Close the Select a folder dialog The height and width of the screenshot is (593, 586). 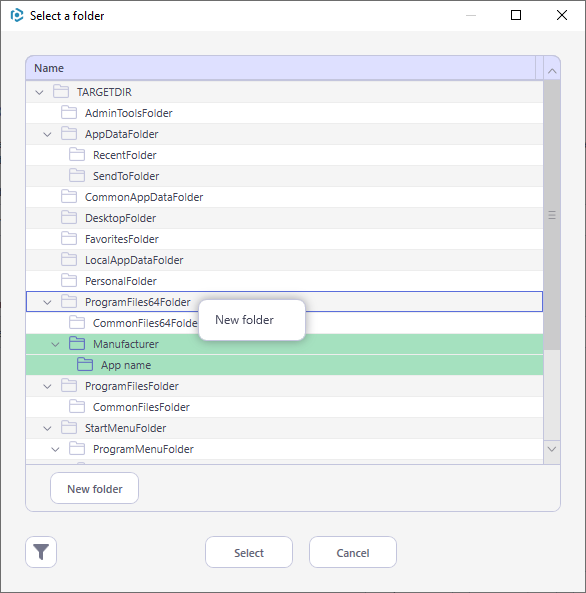562,15
